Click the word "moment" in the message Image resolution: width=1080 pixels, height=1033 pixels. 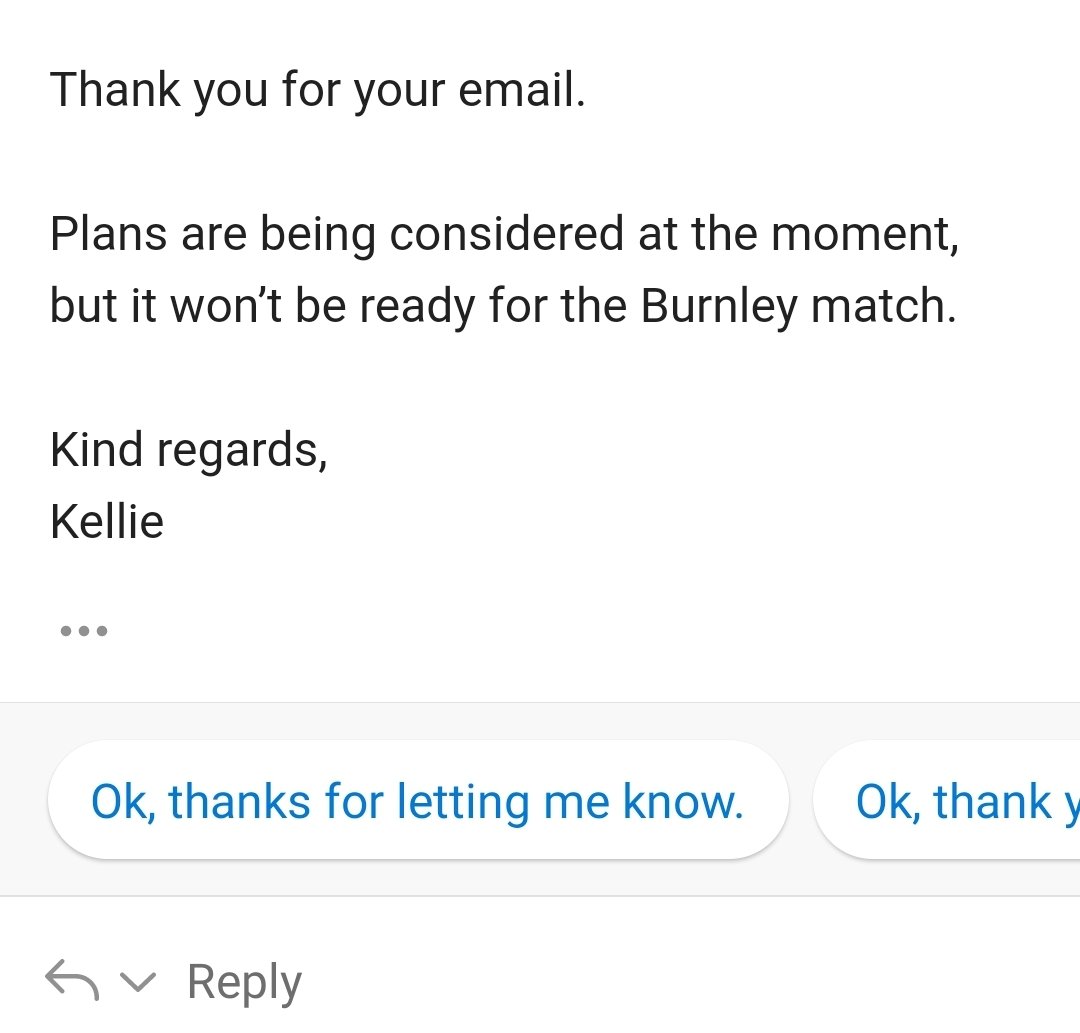[862, 235]
